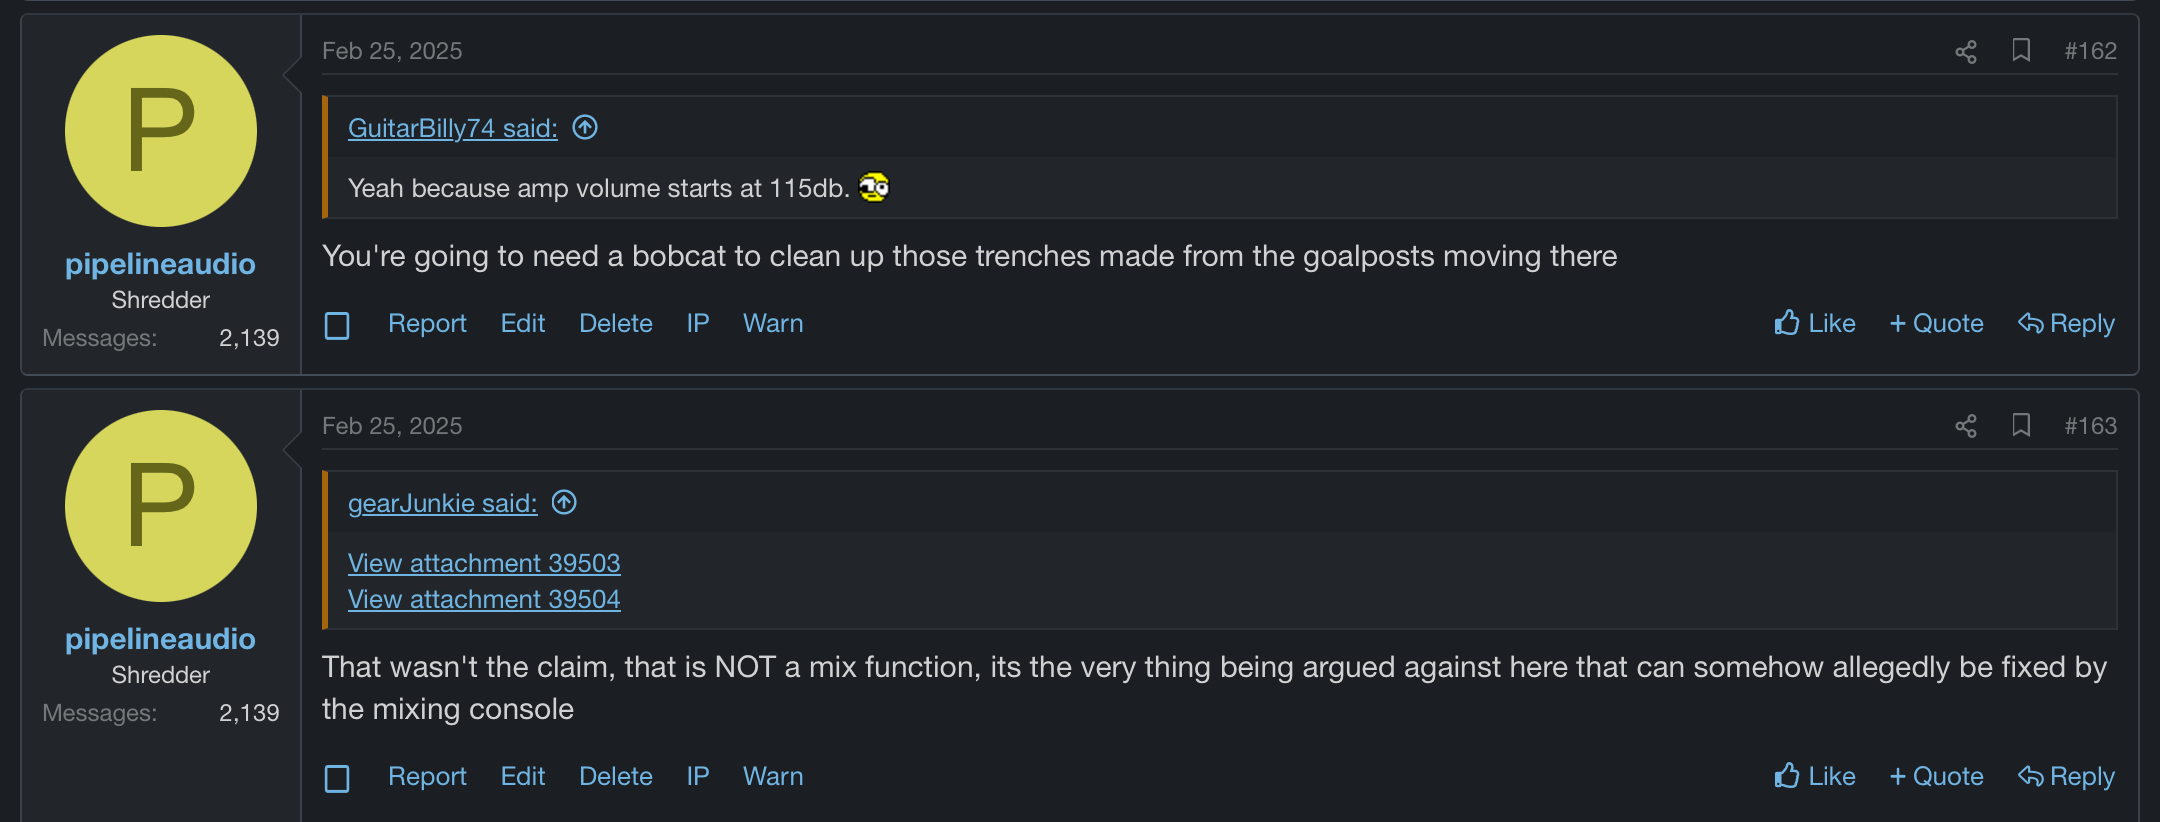Image resolution: width=2160 pixels, height=822 pixels.
Task: Quote post #163
Action: coord(1936,776)
